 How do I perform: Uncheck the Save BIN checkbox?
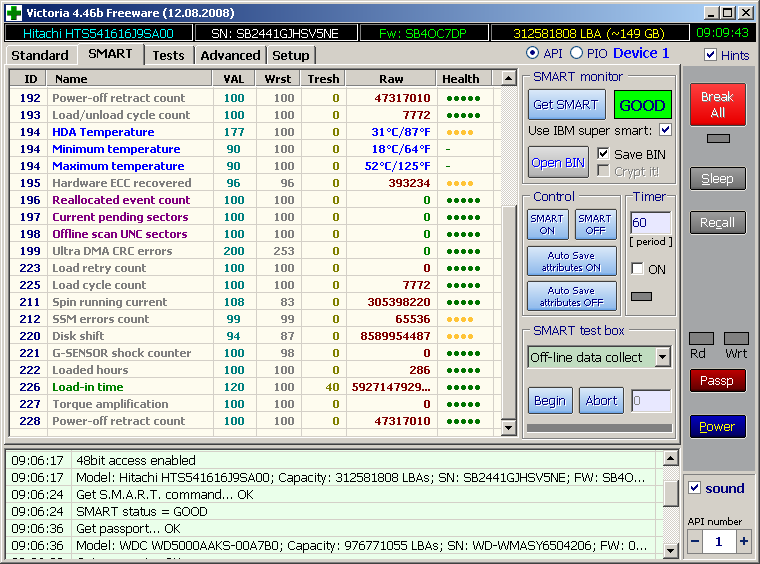coord(603,154)
